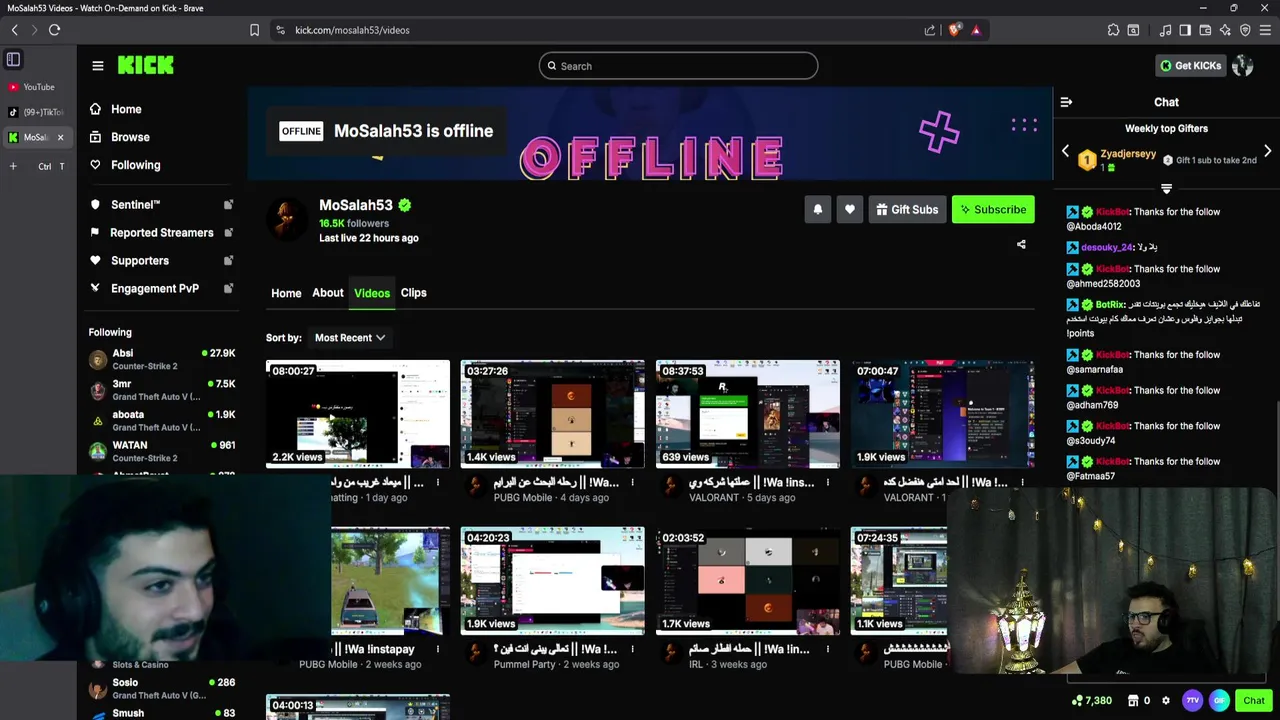Collapse the chat panel arrow icon
The image size is (1280, 720).
1066,102
